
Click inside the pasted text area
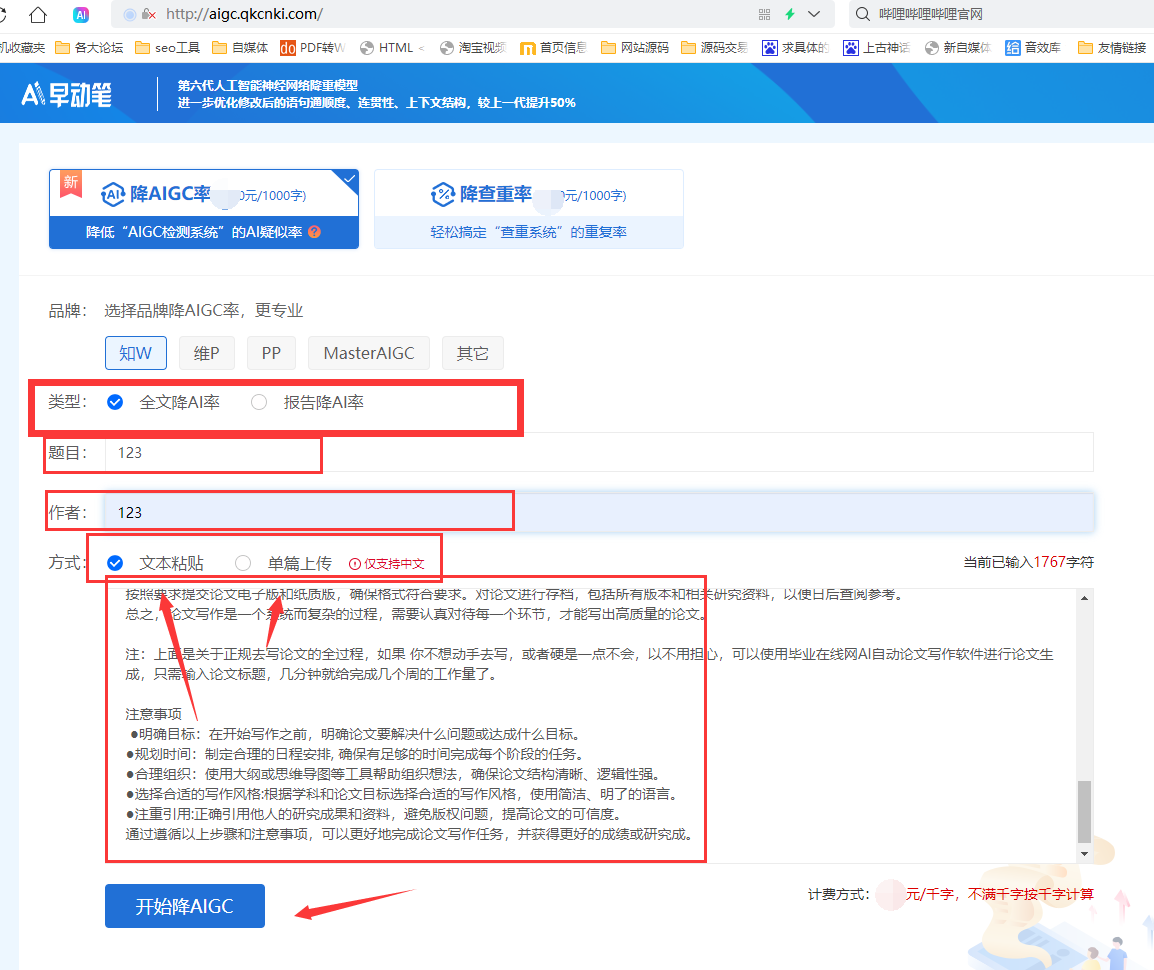point(591,725)
